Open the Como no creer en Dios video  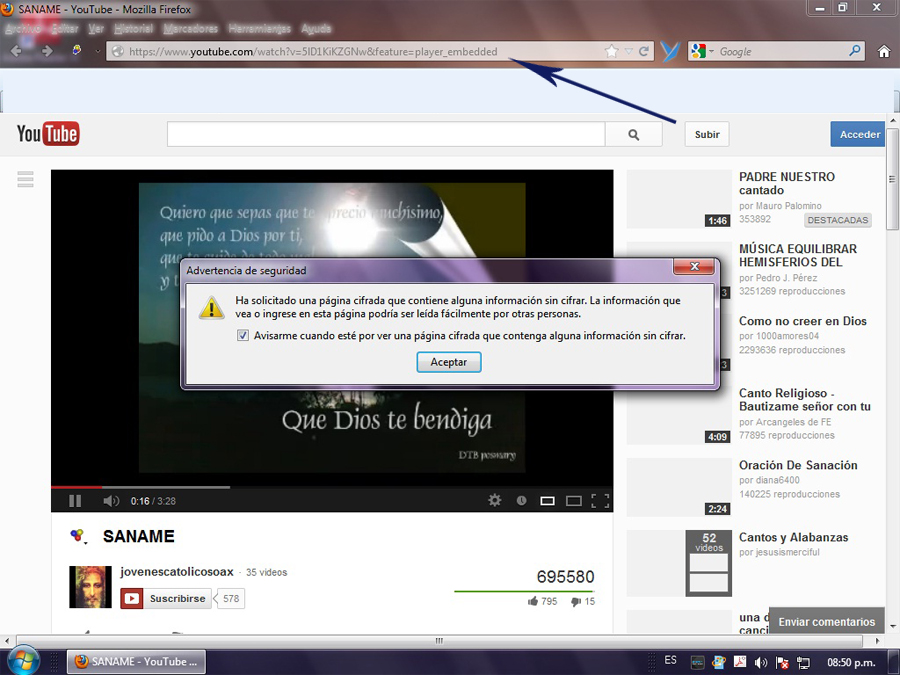tap(802, 321)
